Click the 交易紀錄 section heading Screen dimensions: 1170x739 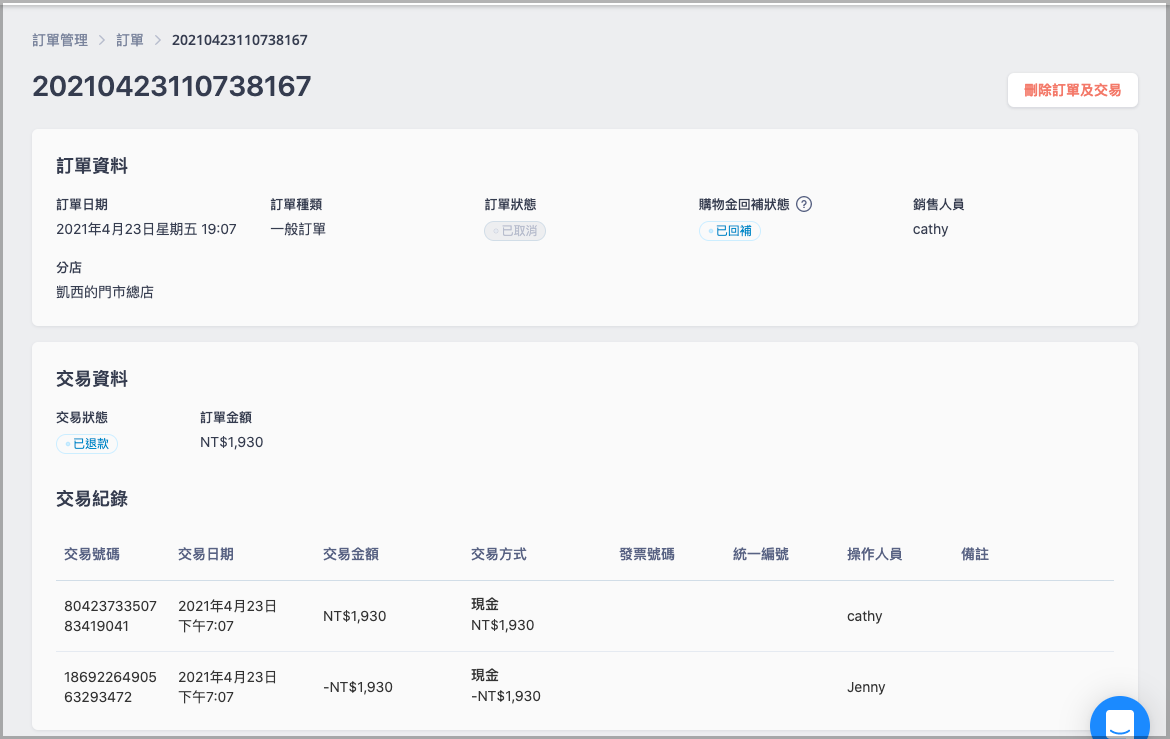point(92,499)
